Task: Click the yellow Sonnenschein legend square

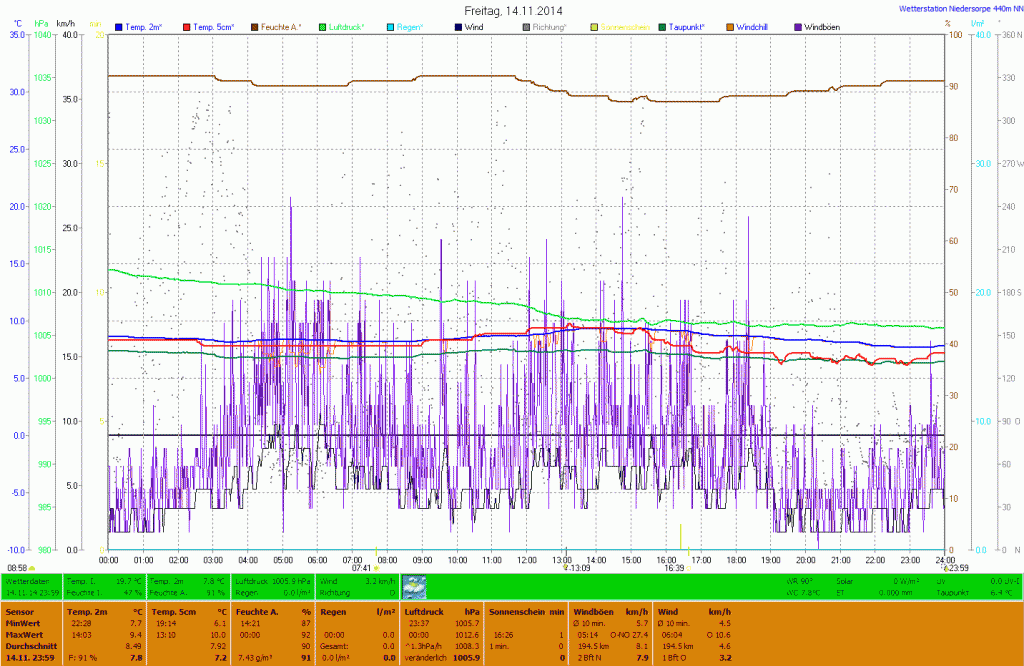Action: coord(595,25)
